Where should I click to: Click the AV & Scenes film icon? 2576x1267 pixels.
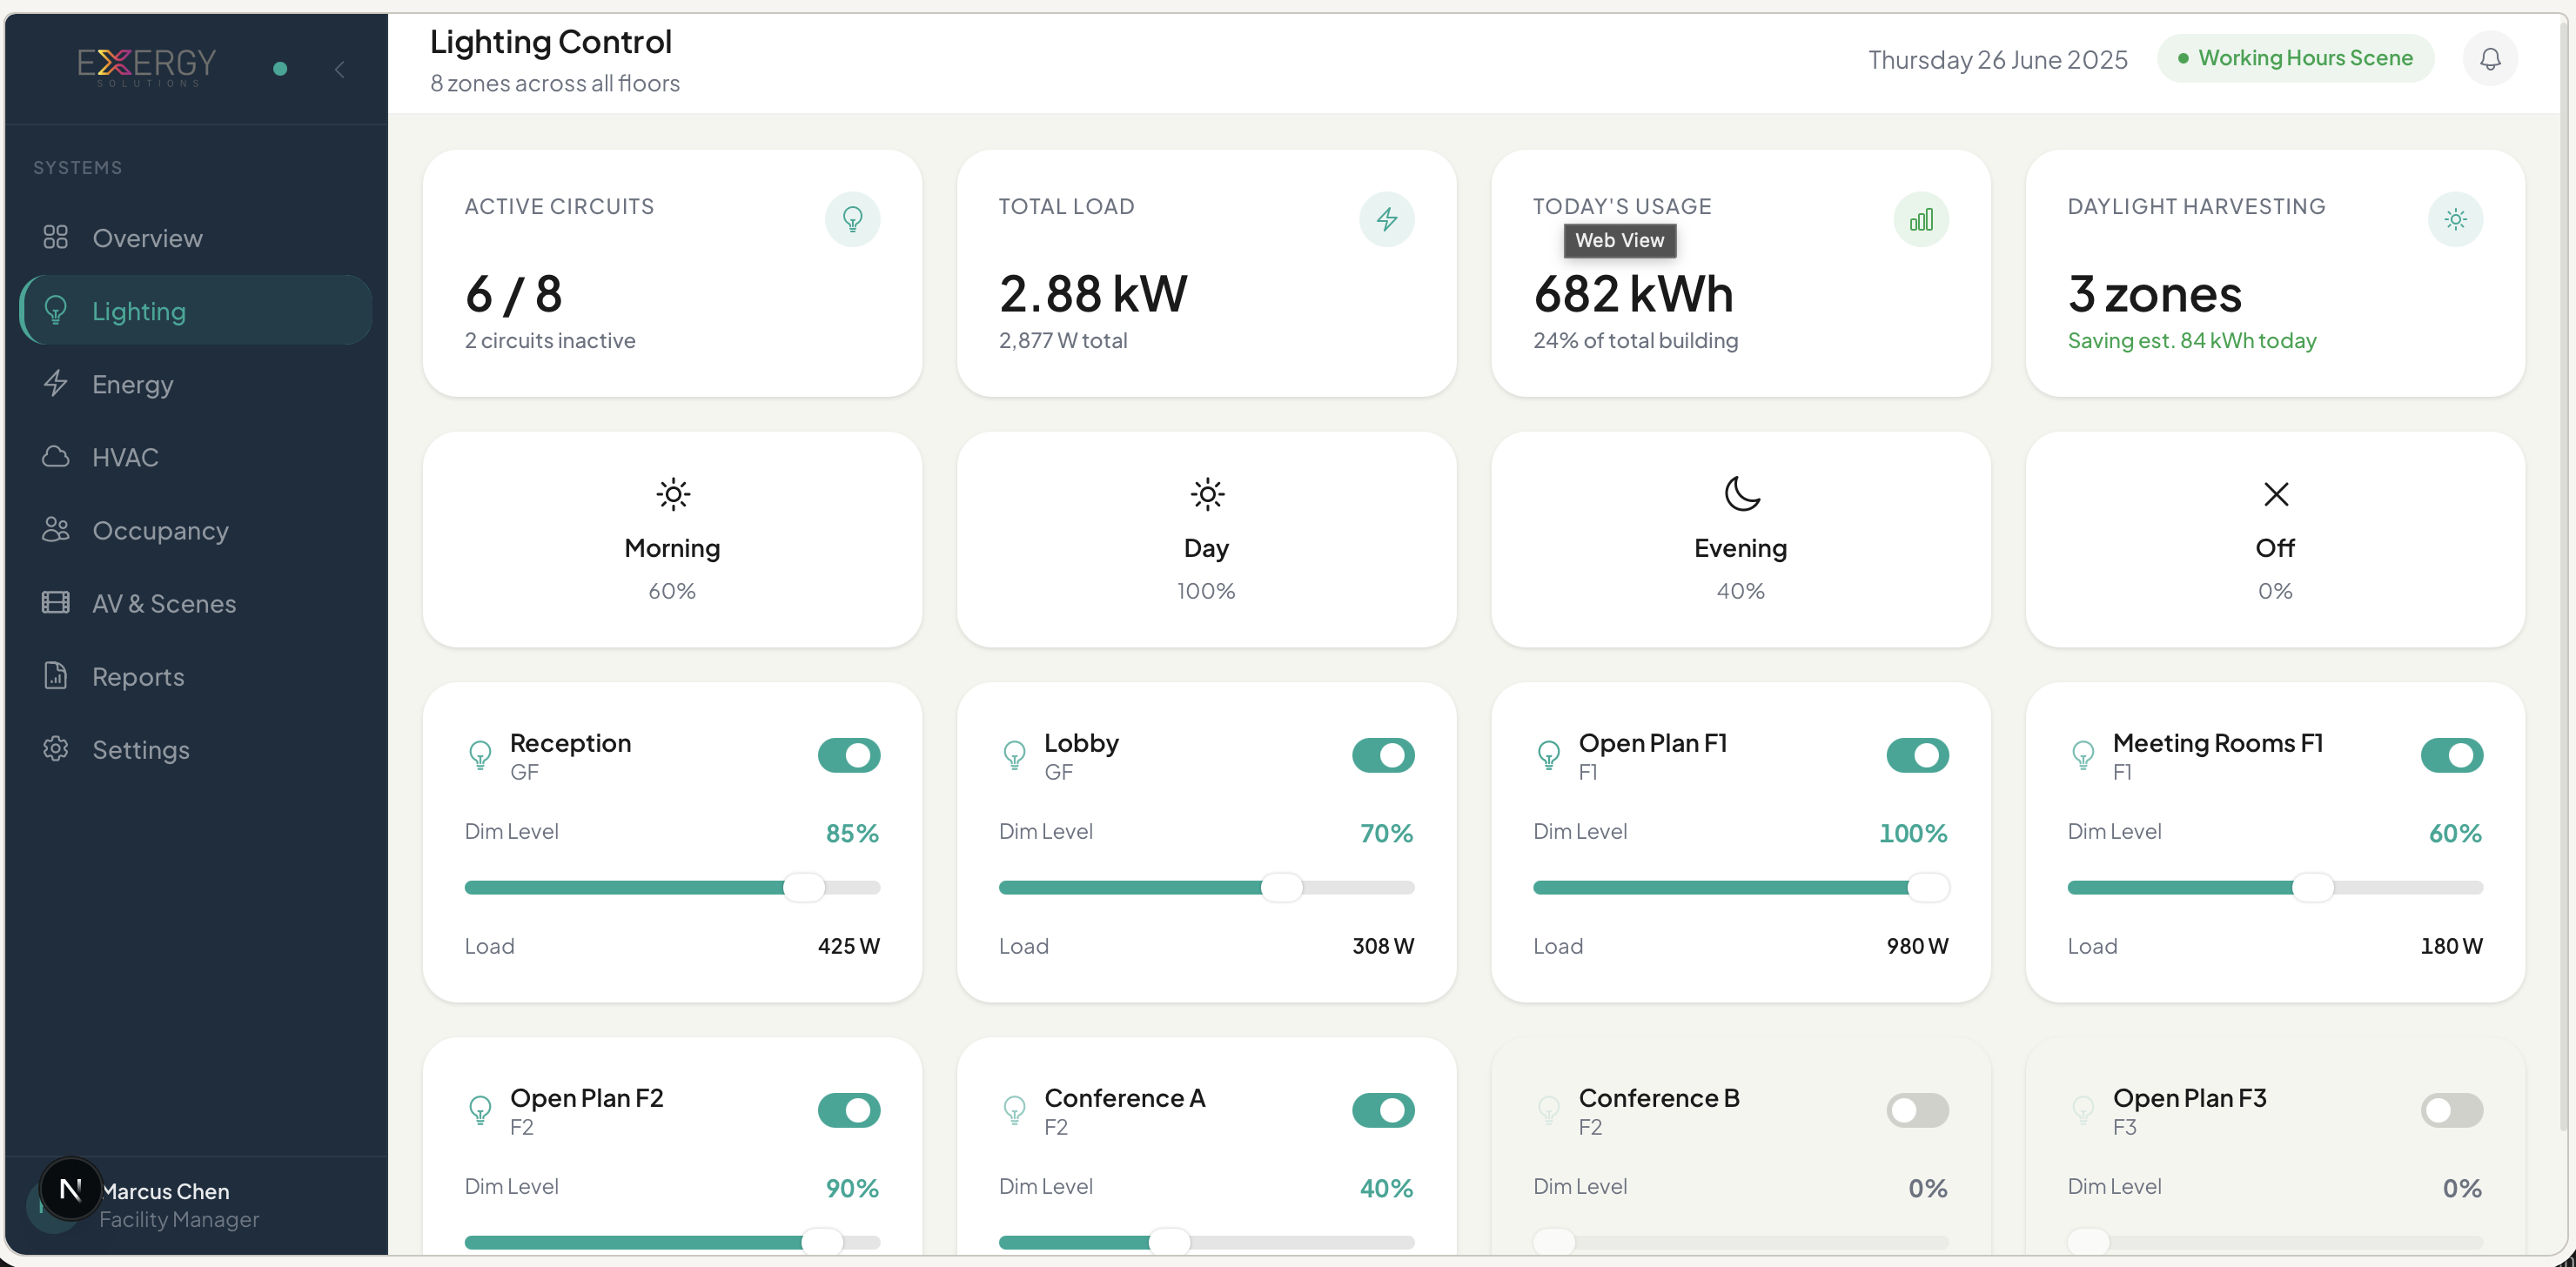click(x=56, y=602)
